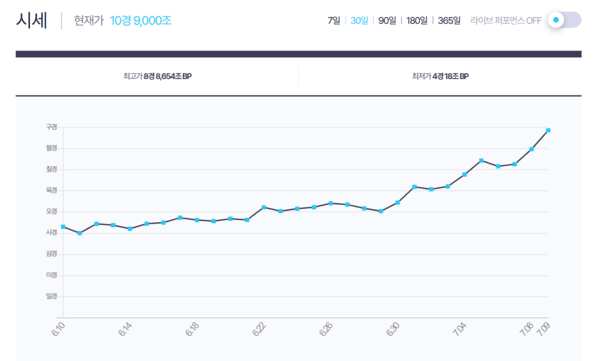Screen dimensions: 600x361
Task: Click the 7.09 x-axis date label
Action: coord(543,329)
